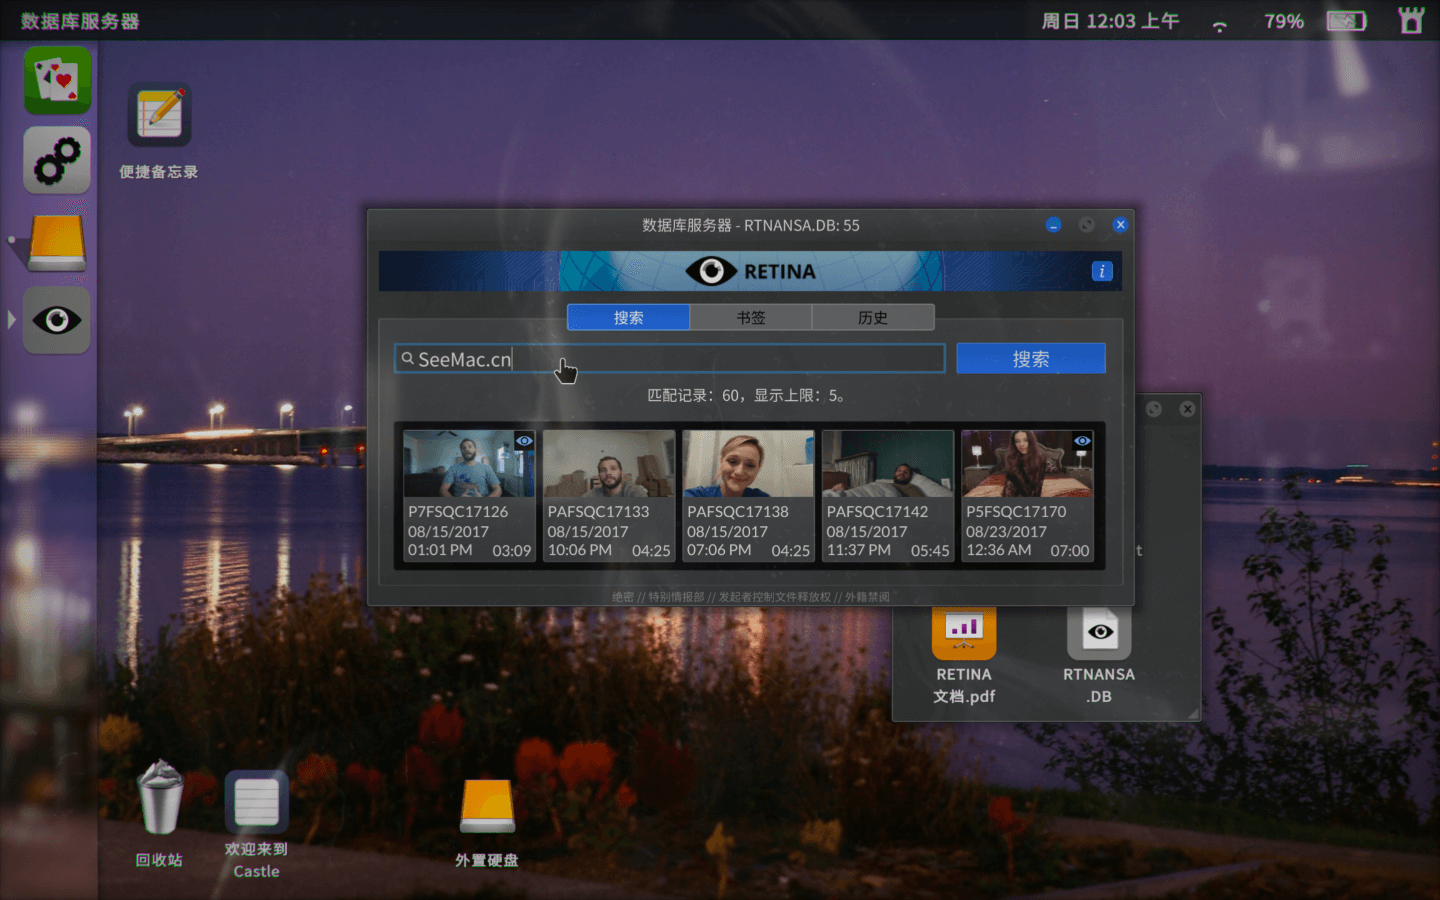This screenshot has width=1440, height=900.
Task: Open the 欢迎来到 Castle document
Action: click(256, 802)
